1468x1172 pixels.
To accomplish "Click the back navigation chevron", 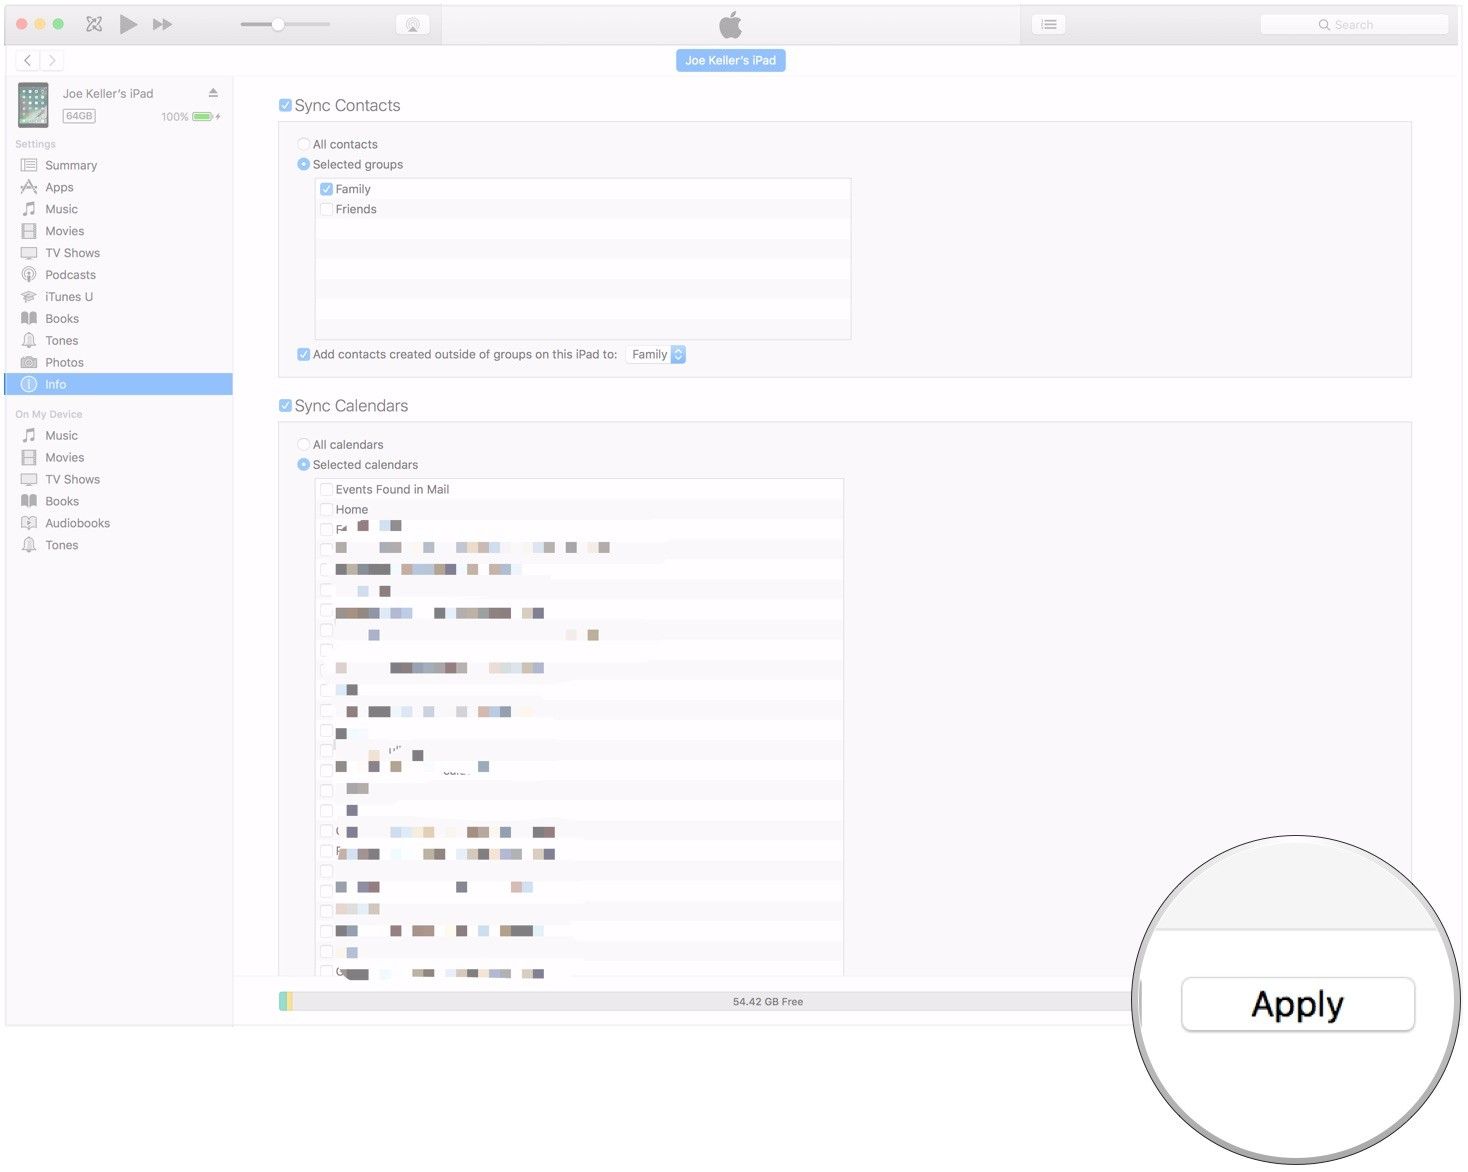I will (28, 61).
